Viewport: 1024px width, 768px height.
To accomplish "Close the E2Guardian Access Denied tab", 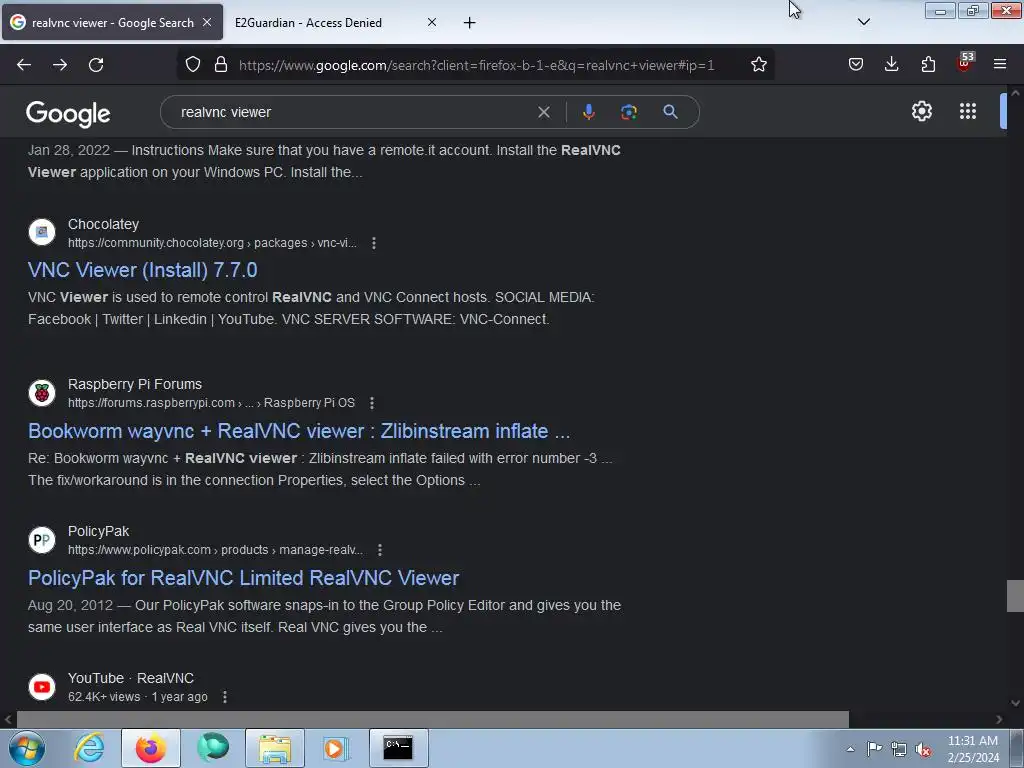I will tap(432, 22).
